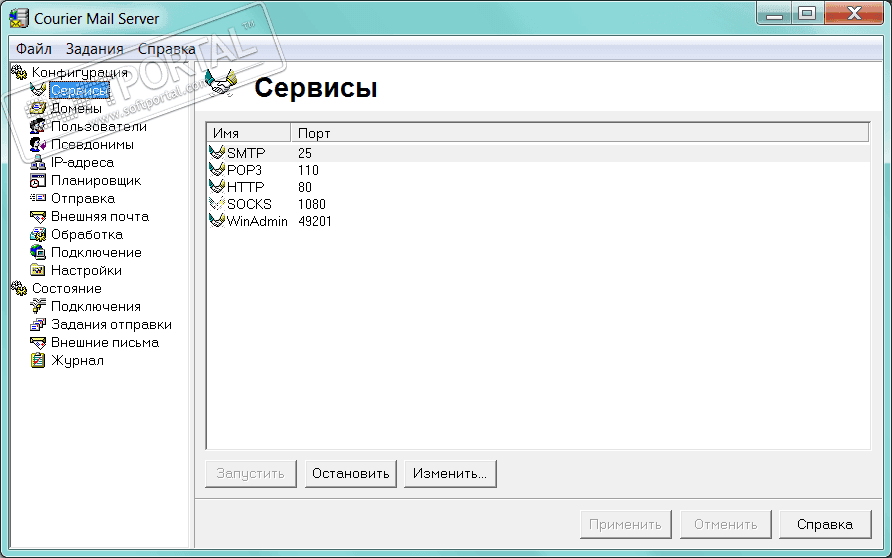Click port value 1080
This screenshot has width=892, height=558.
(312, 204)
